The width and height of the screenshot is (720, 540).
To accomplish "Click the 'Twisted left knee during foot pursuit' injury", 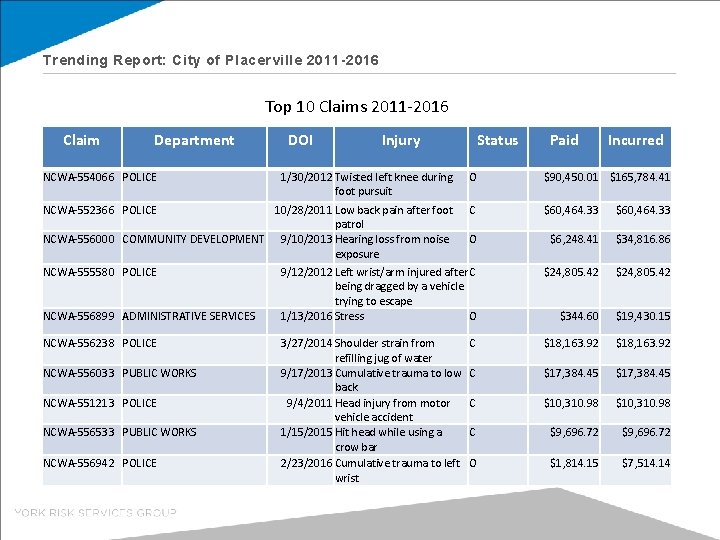I will pos(394,184).
